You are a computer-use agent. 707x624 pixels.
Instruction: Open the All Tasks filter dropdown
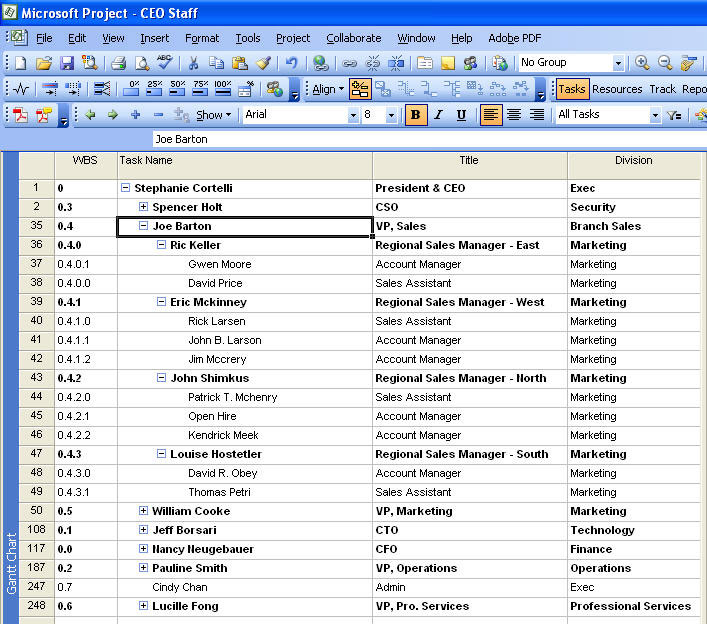[x=655, y=115]
